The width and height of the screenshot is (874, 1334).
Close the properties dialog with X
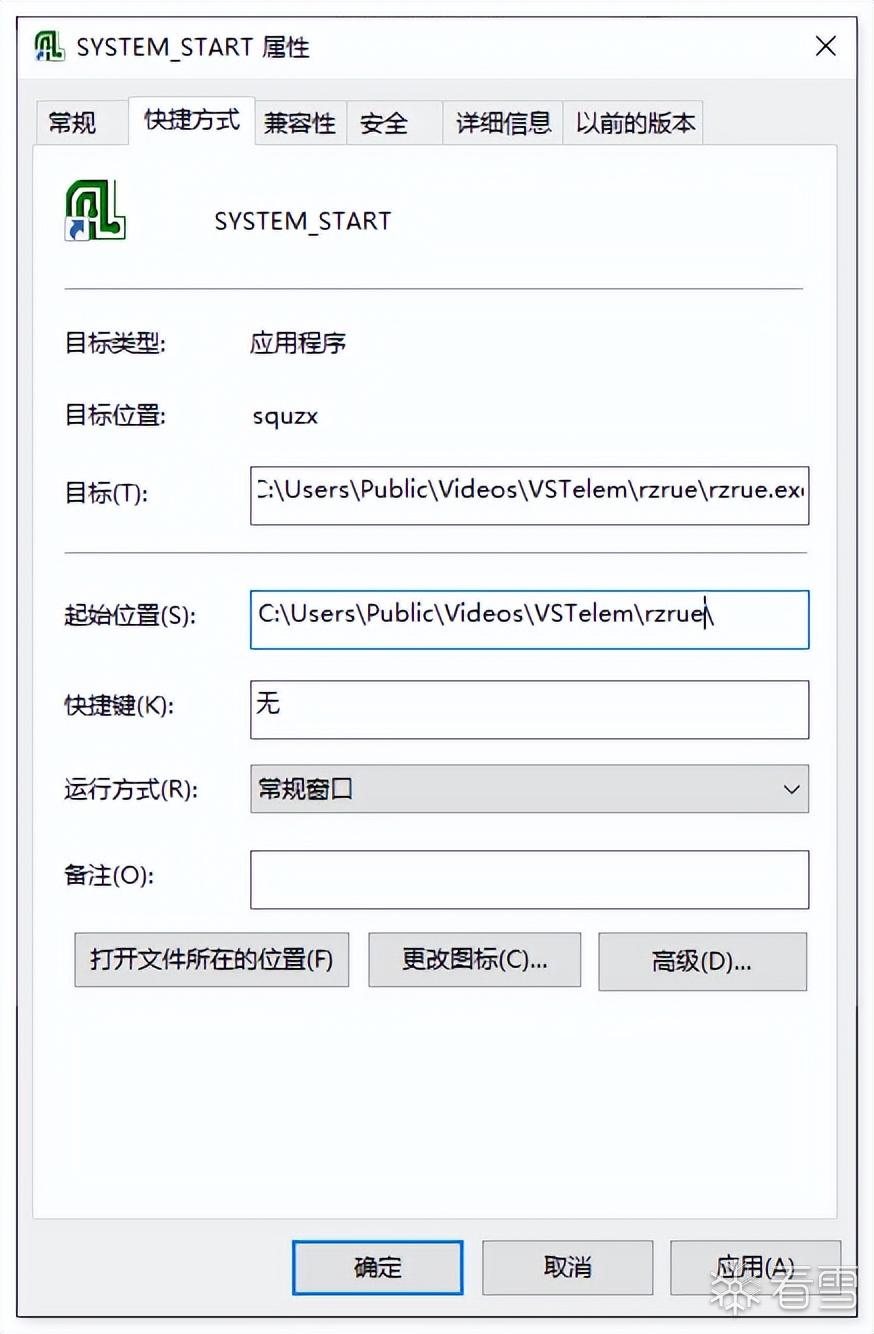coord(825,46)
